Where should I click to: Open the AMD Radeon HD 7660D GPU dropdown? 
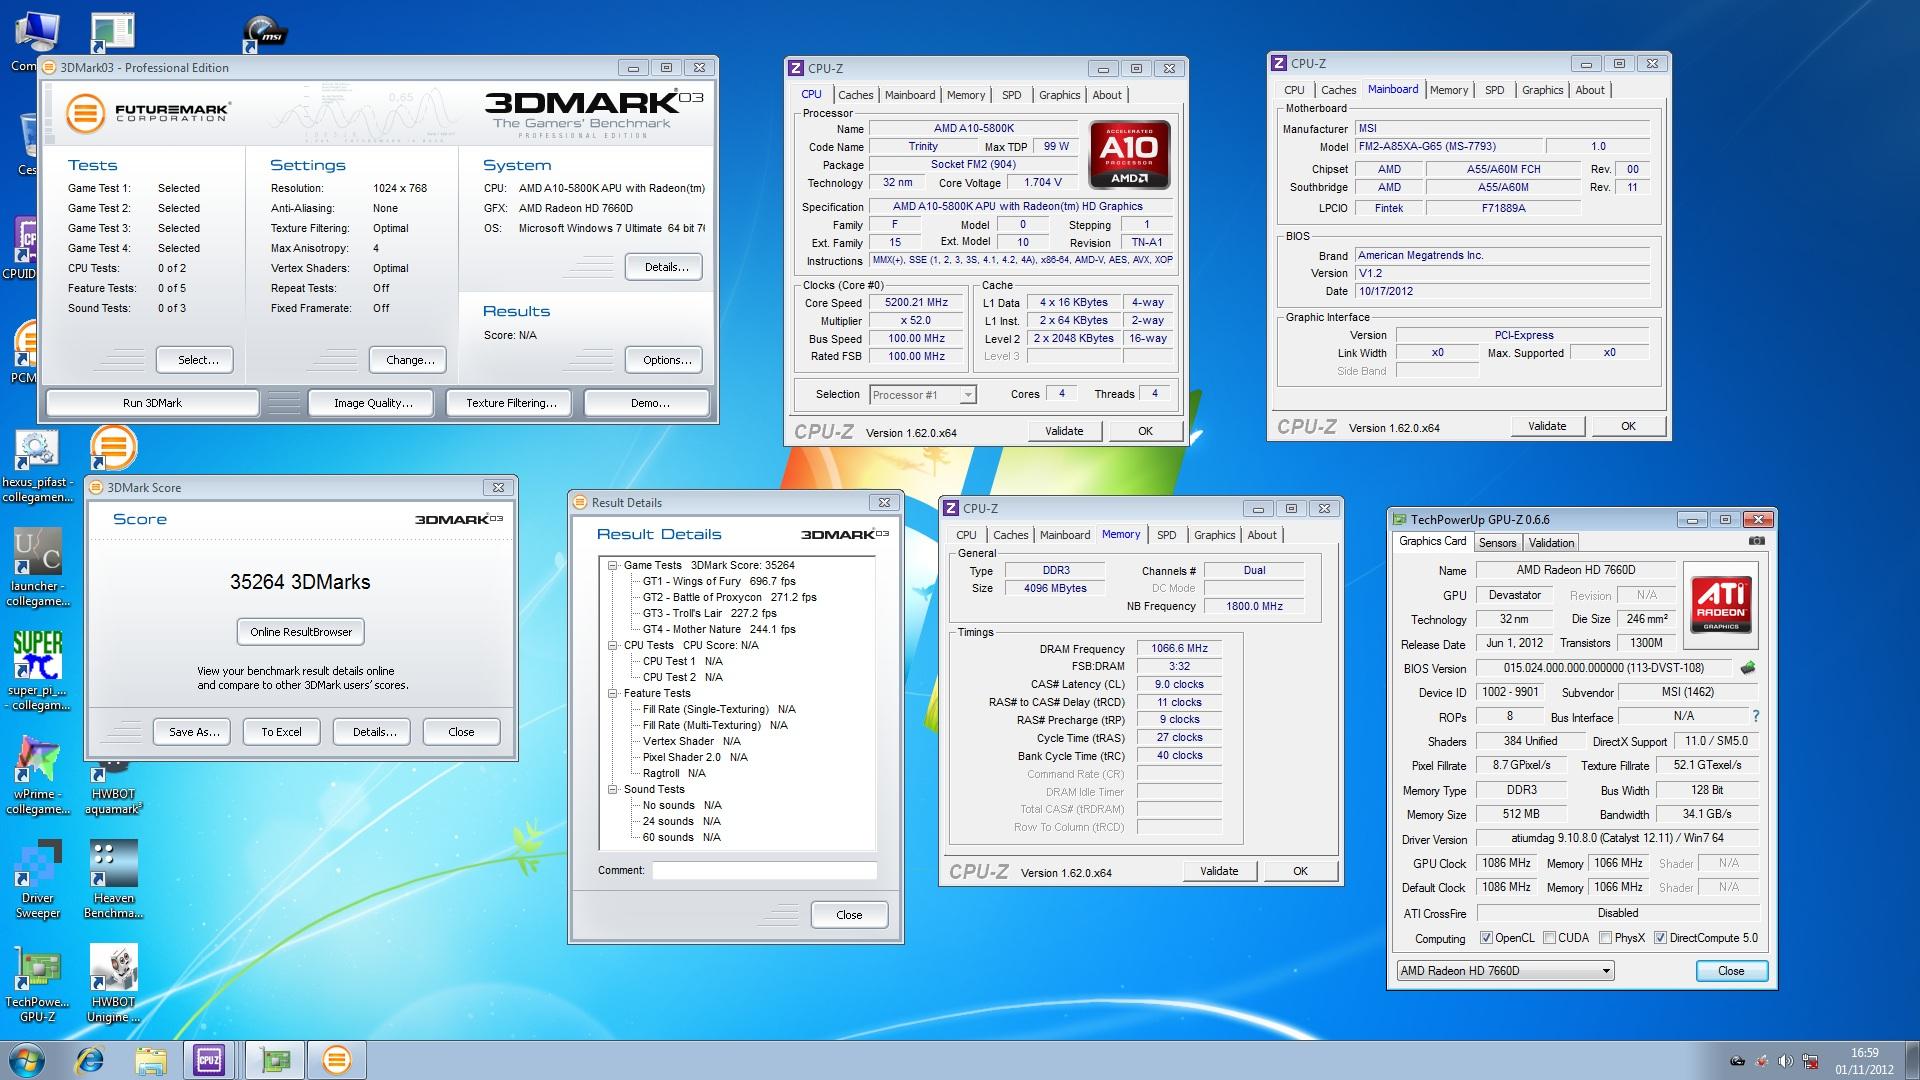coord(1505,971)
